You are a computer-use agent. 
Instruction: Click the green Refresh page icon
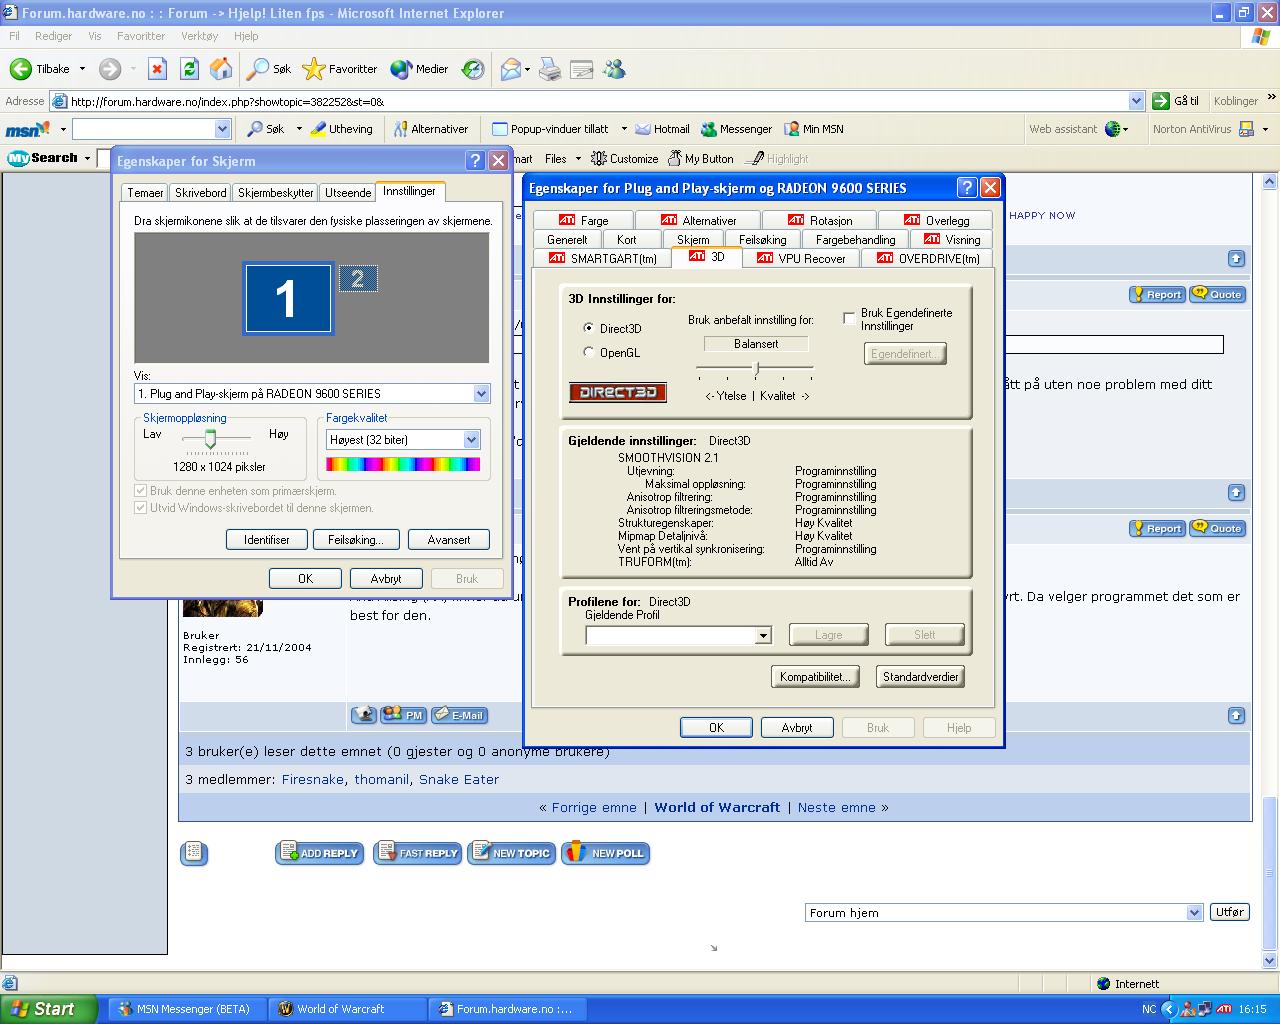coord(189,69)
